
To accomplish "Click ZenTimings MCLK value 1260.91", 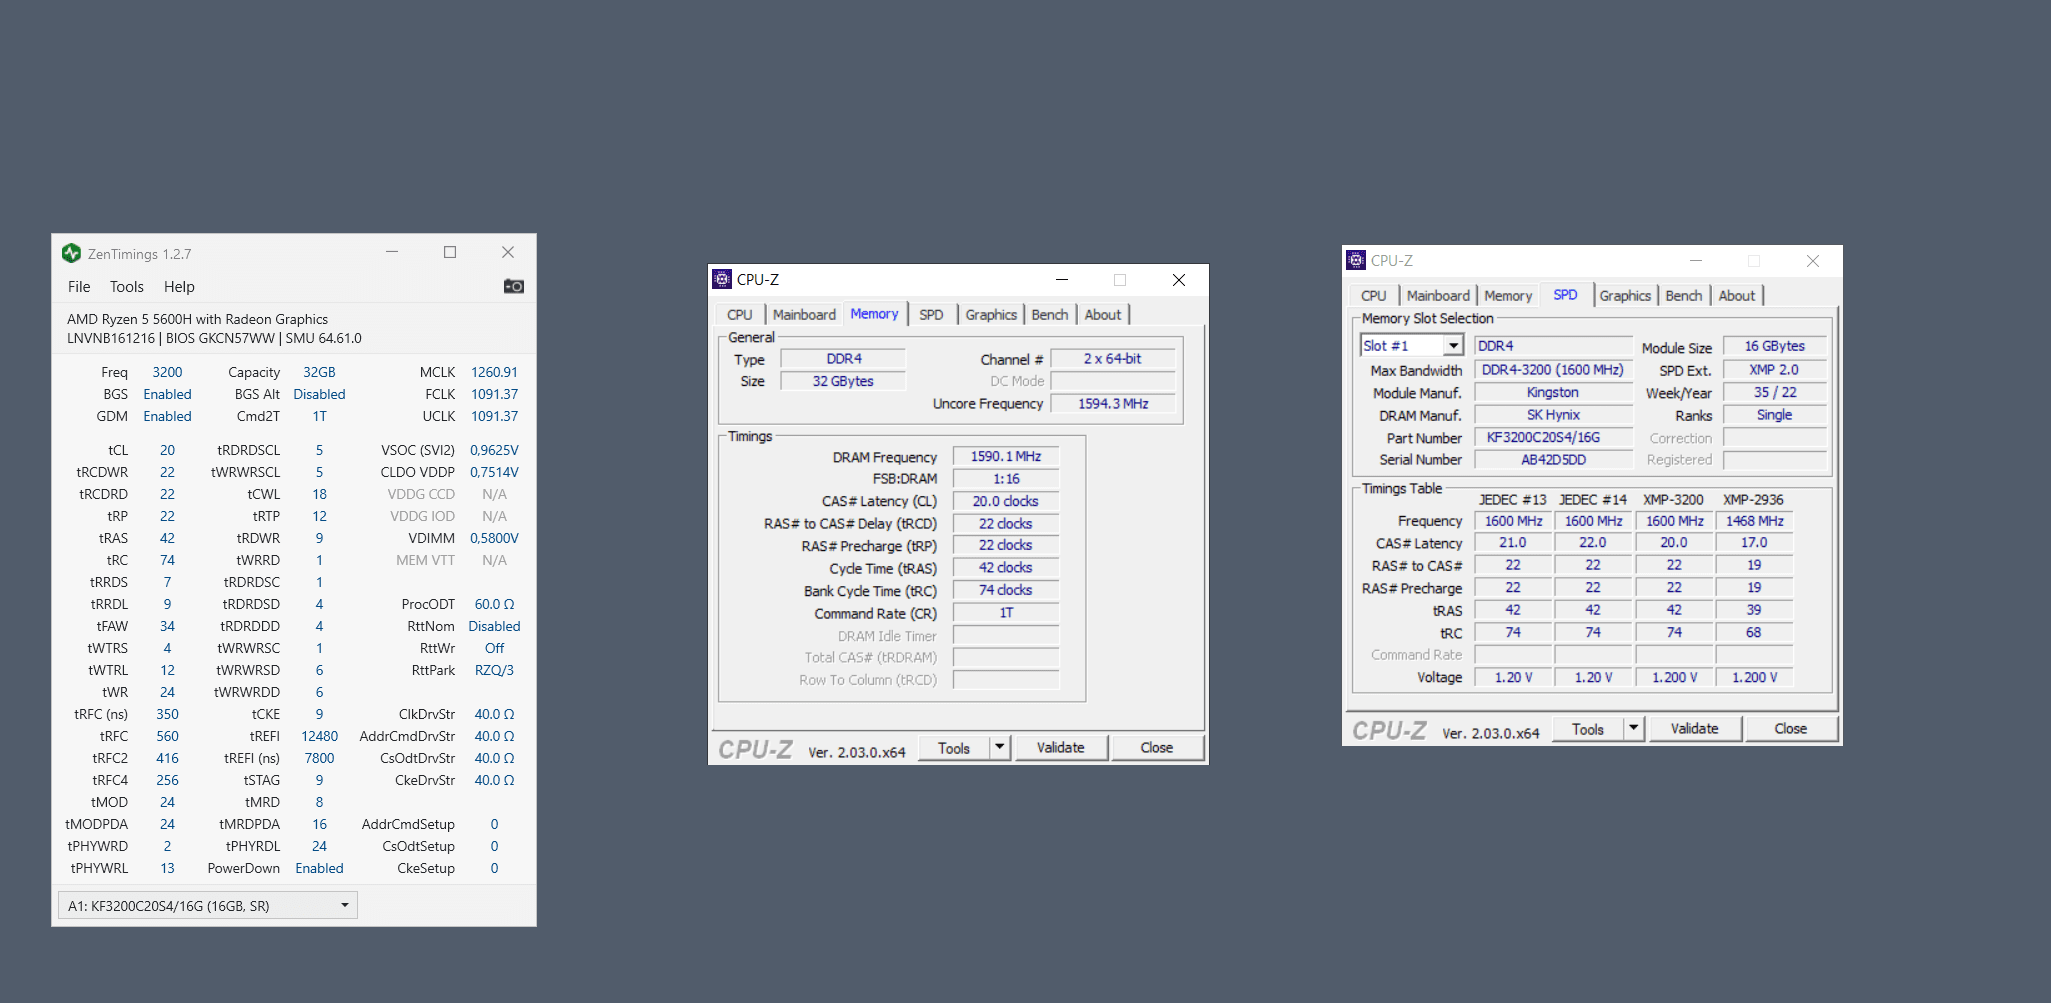I will tap(494, 372).
